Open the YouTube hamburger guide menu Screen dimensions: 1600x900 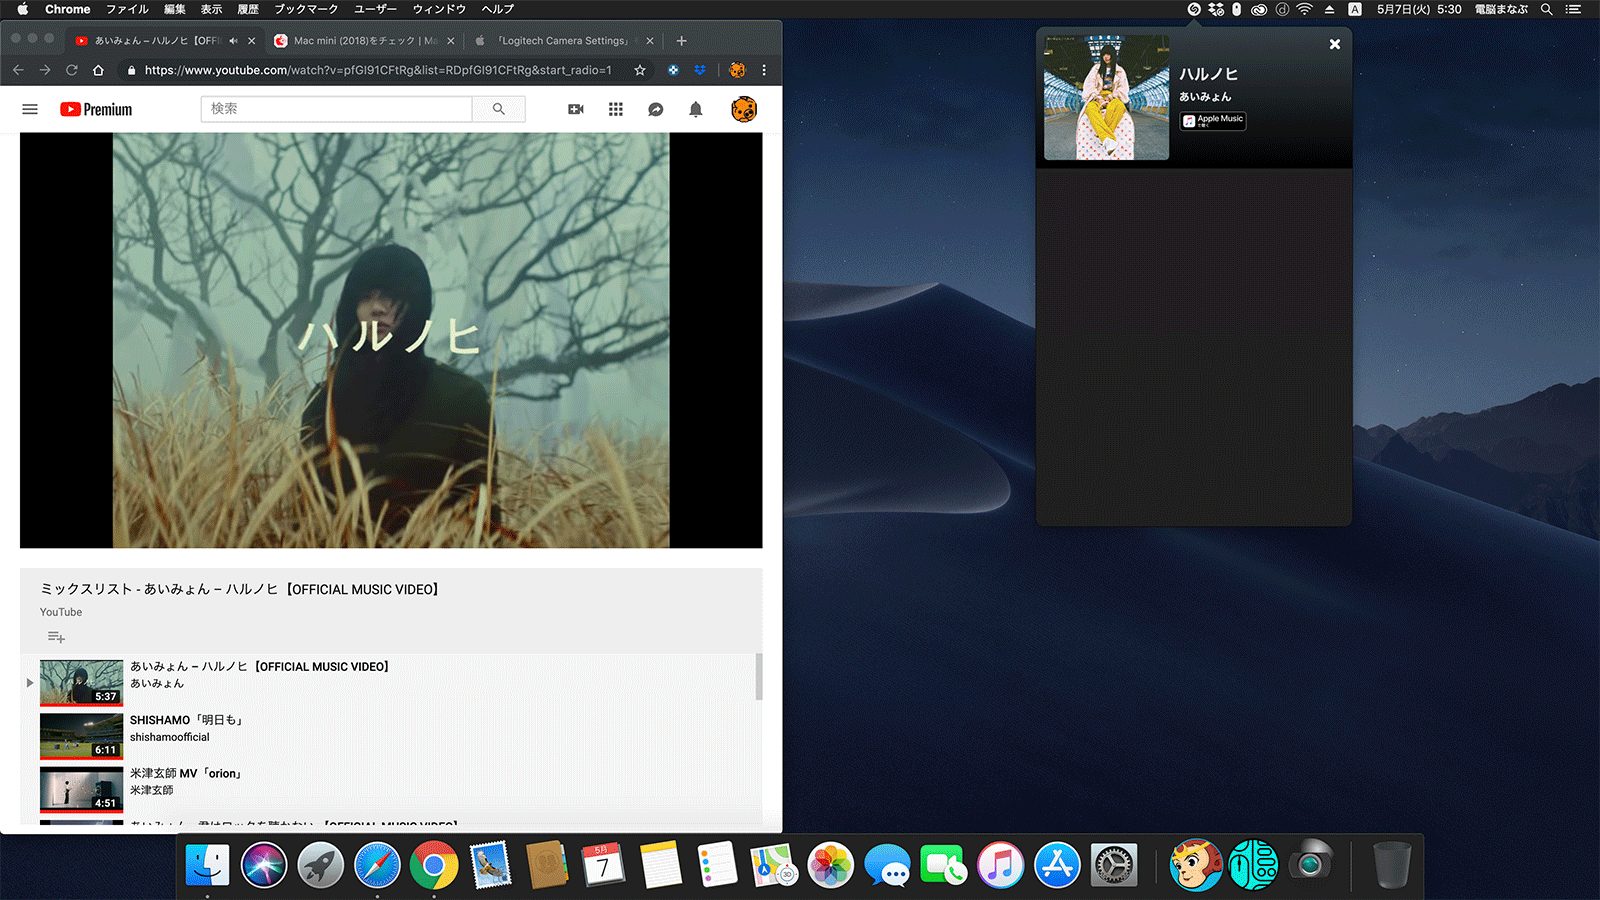(30, 109)
